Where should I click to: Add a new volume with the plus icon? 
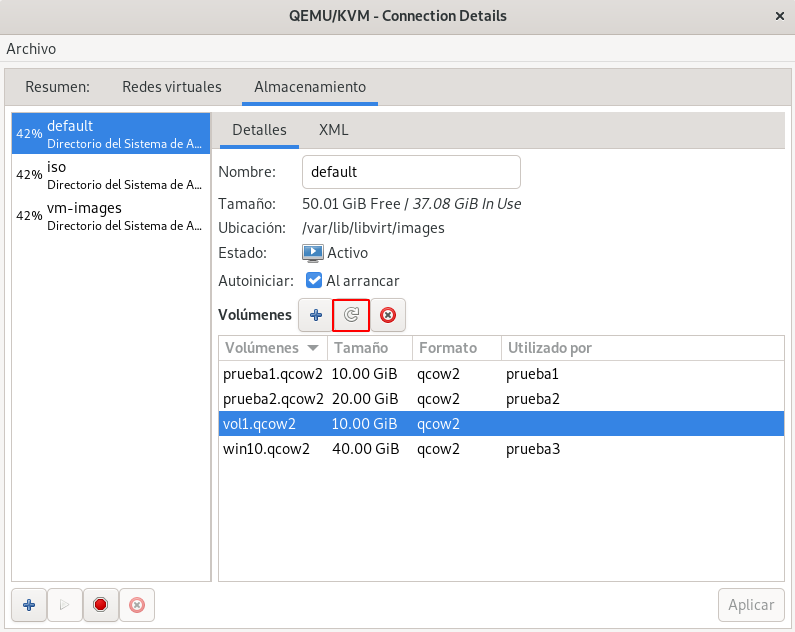click(x=315, y=315)
